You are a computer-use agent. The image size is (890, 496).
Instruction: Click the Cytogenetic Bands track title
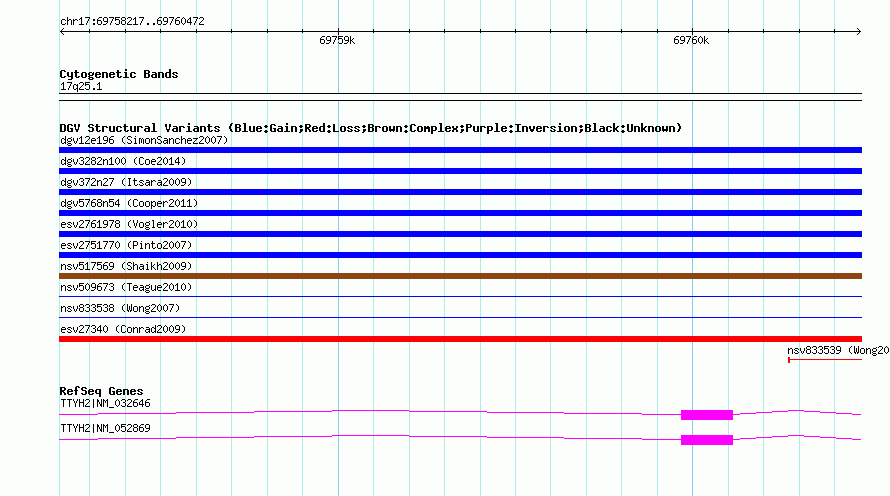(119, 74)
